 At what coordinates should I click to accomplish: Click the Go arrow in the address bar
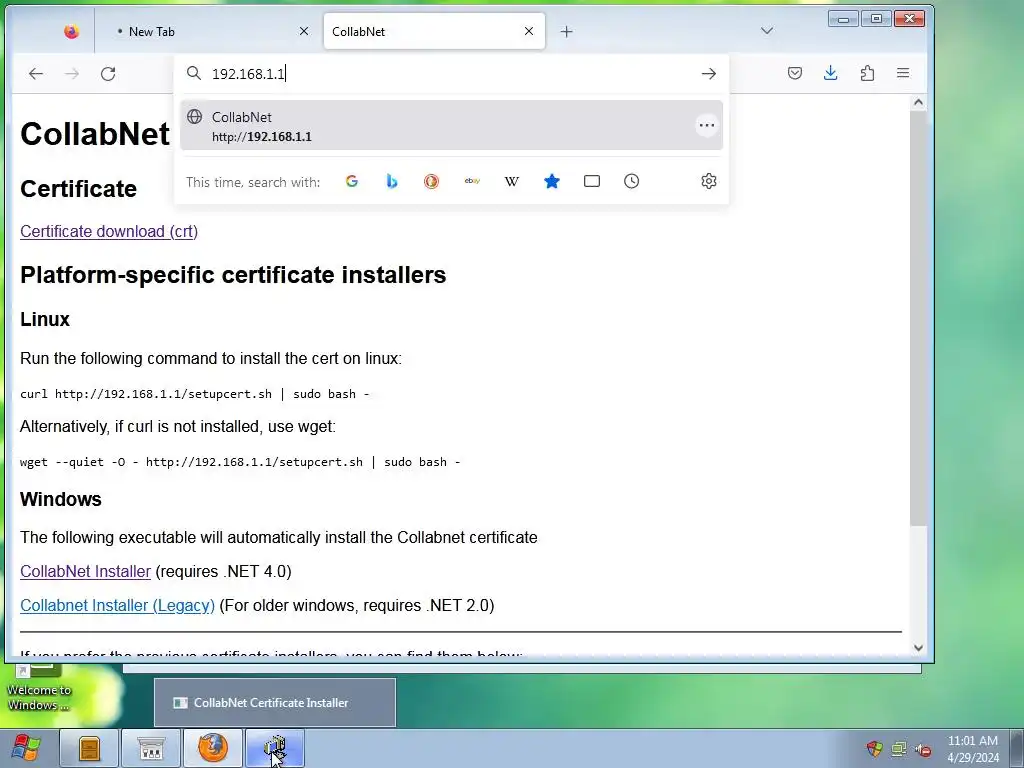pyautogui.click(x=709, y=74)
